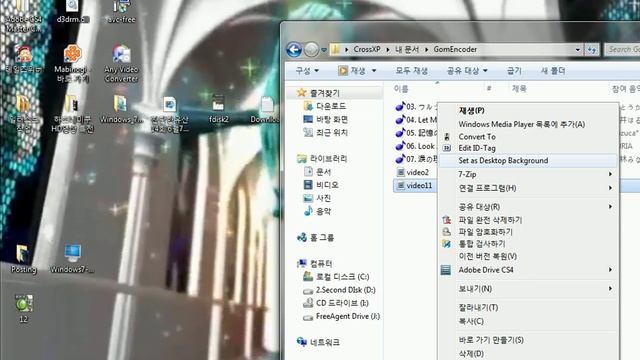This screenshot has height=360, width=640.
Task: Select the file starting with 03.
Action: click(416, 107)
